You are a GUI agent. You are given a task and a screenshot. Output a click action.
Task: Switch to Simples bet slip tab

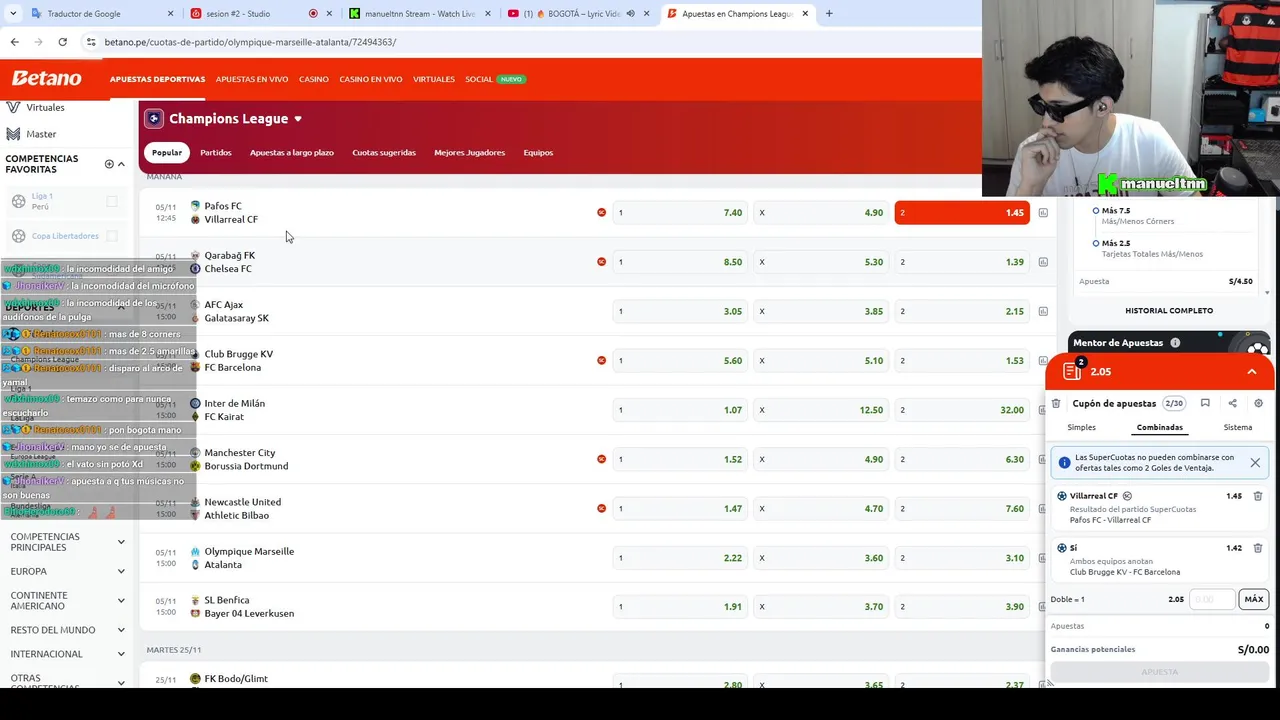click(1081, 427)
